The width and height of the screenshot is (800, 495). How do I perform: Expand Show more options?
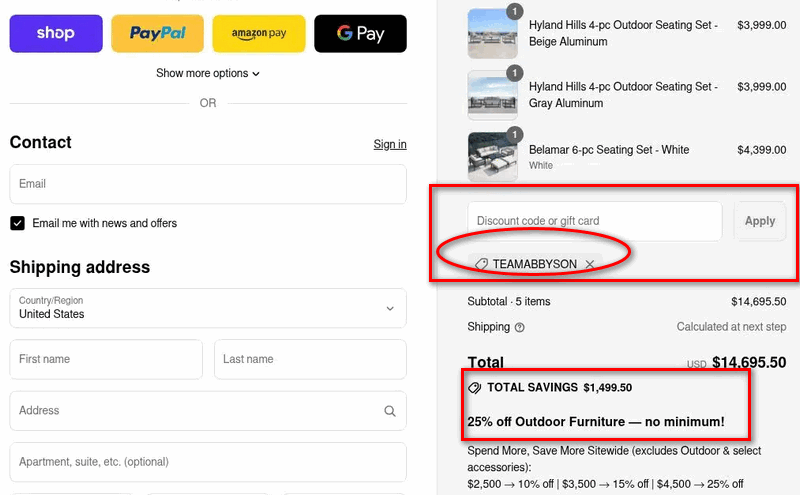(x=208, y=73)
